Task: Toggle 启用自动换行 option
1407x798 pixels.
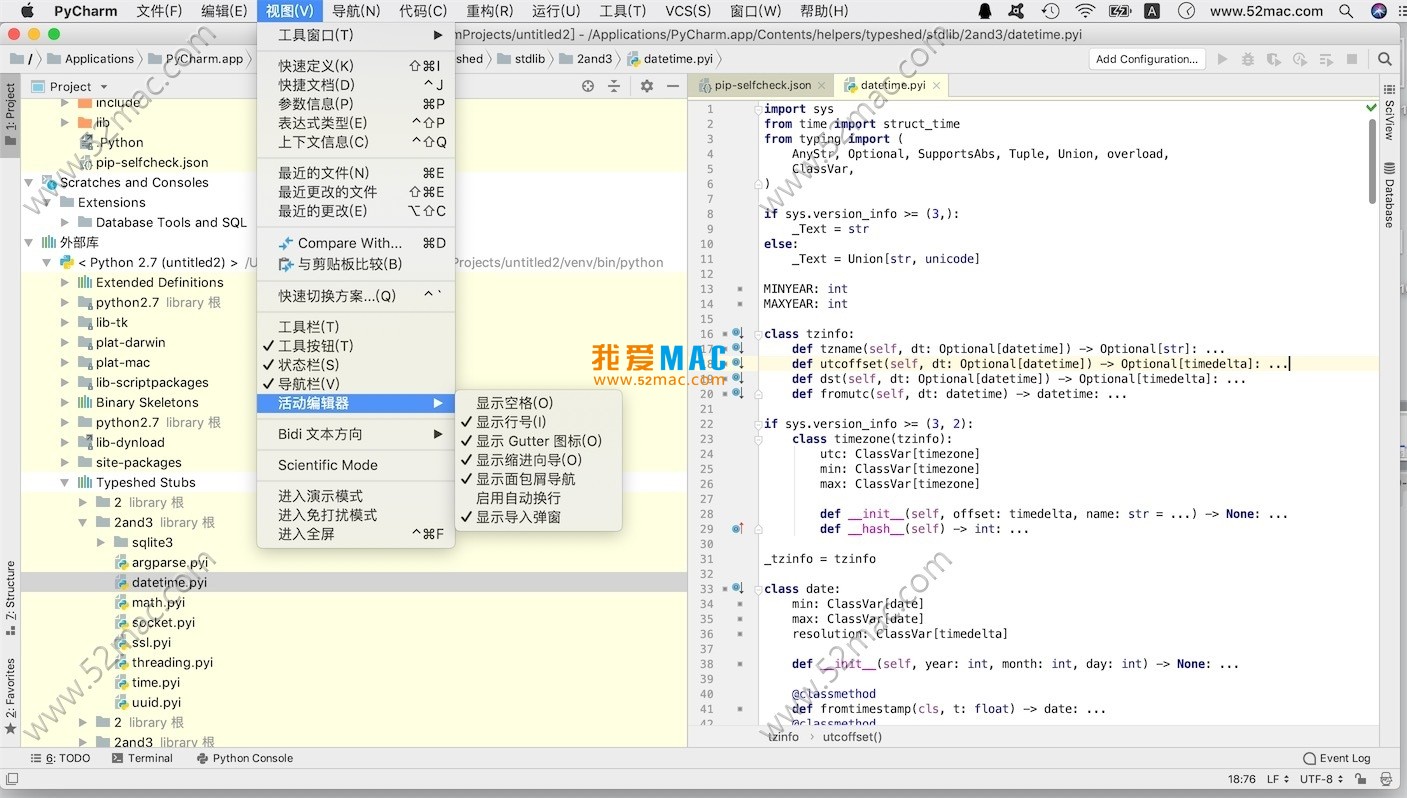Action: pyautogui.click(x=538, y=498)
